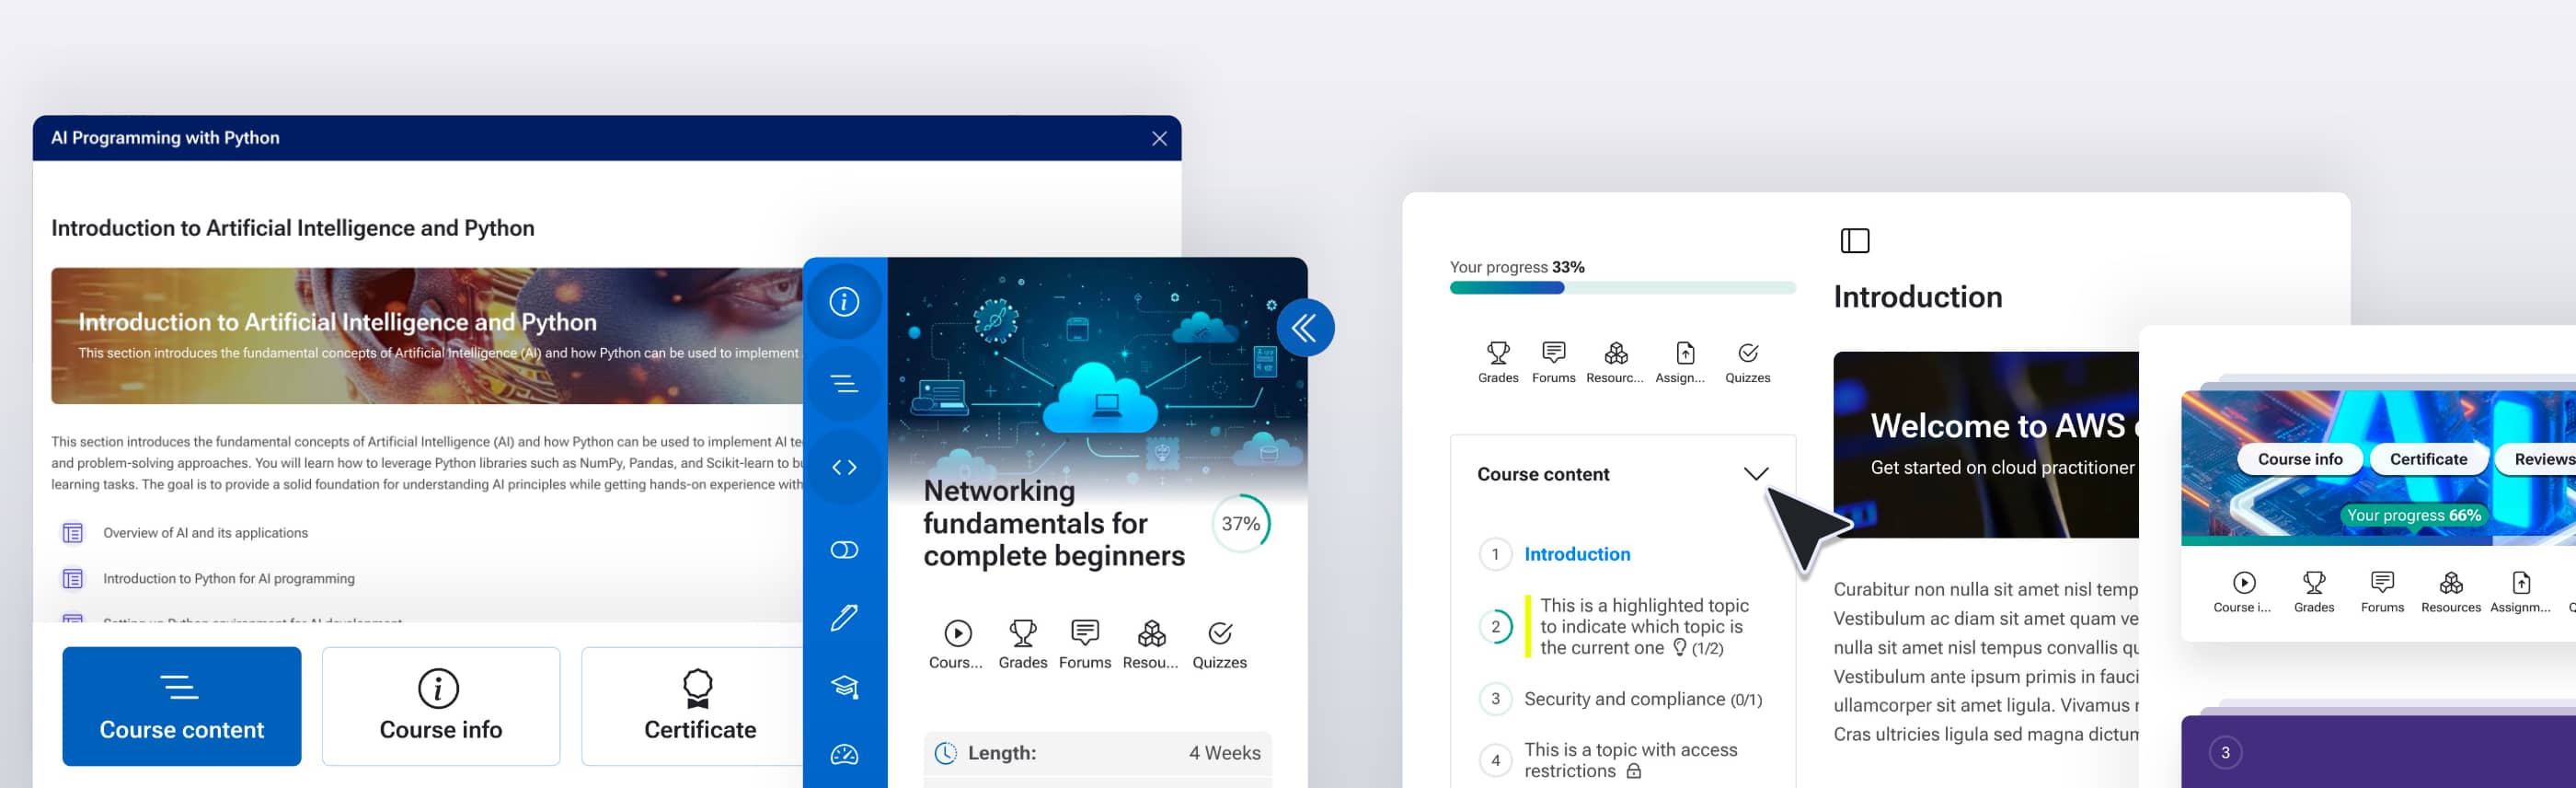The image size is (2576, 788).
Task: Open Forums in the Networking fundamentals card
Action: (1084, 644)
